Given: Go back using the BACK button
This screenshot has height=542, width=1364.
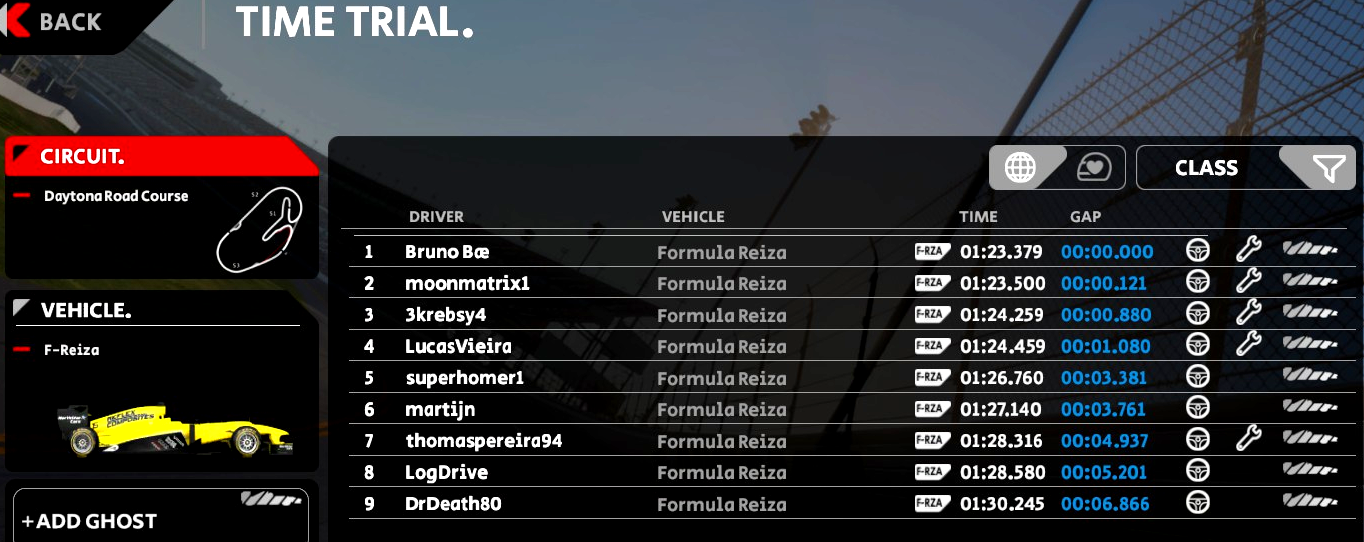Looking at the screenshot, I should click(x=60, y=22).
